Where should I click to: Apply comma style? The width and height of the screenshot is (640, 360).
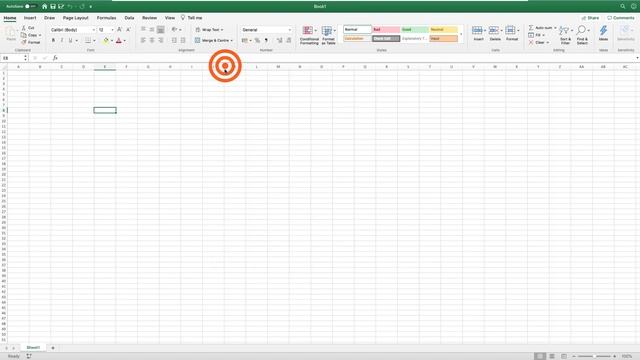[266, 40]
